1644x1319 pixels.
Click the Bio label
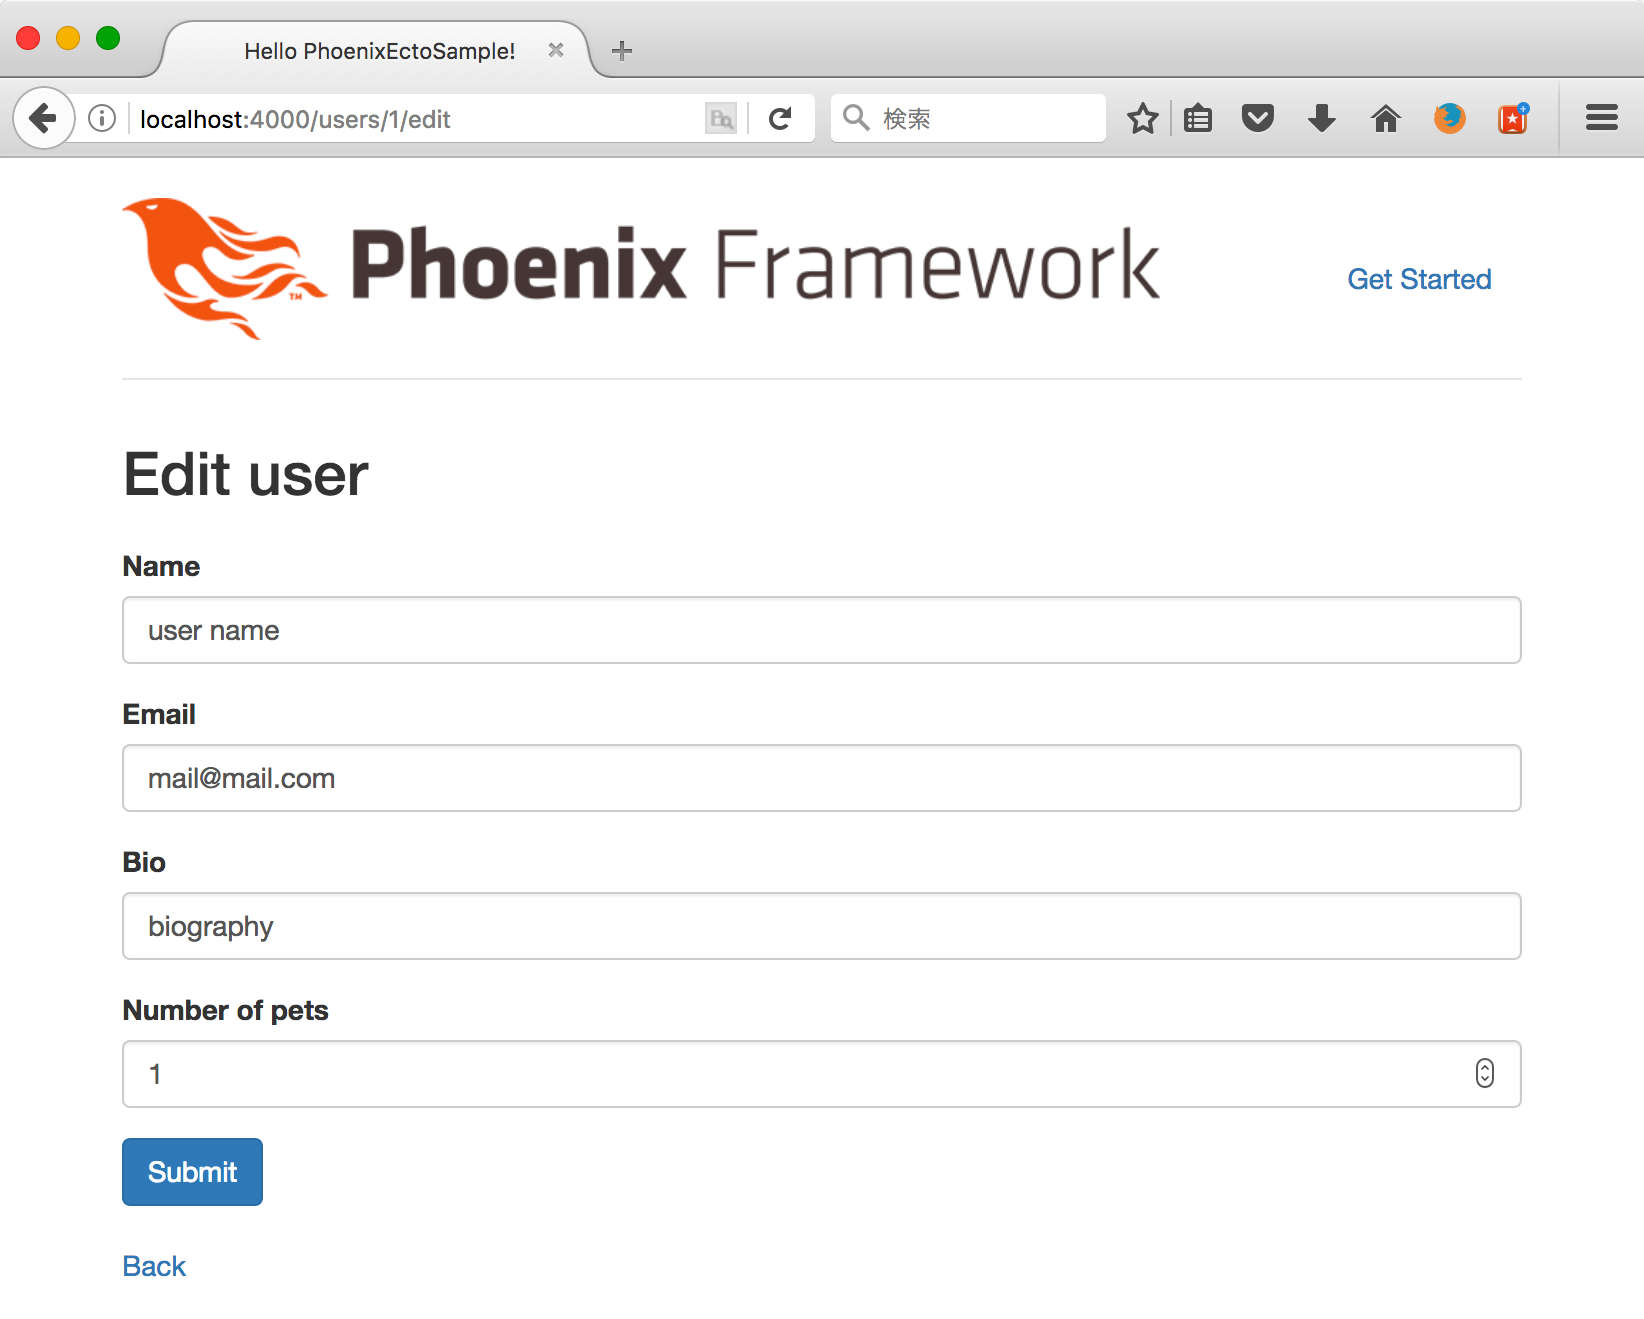[x=144, y=862]
